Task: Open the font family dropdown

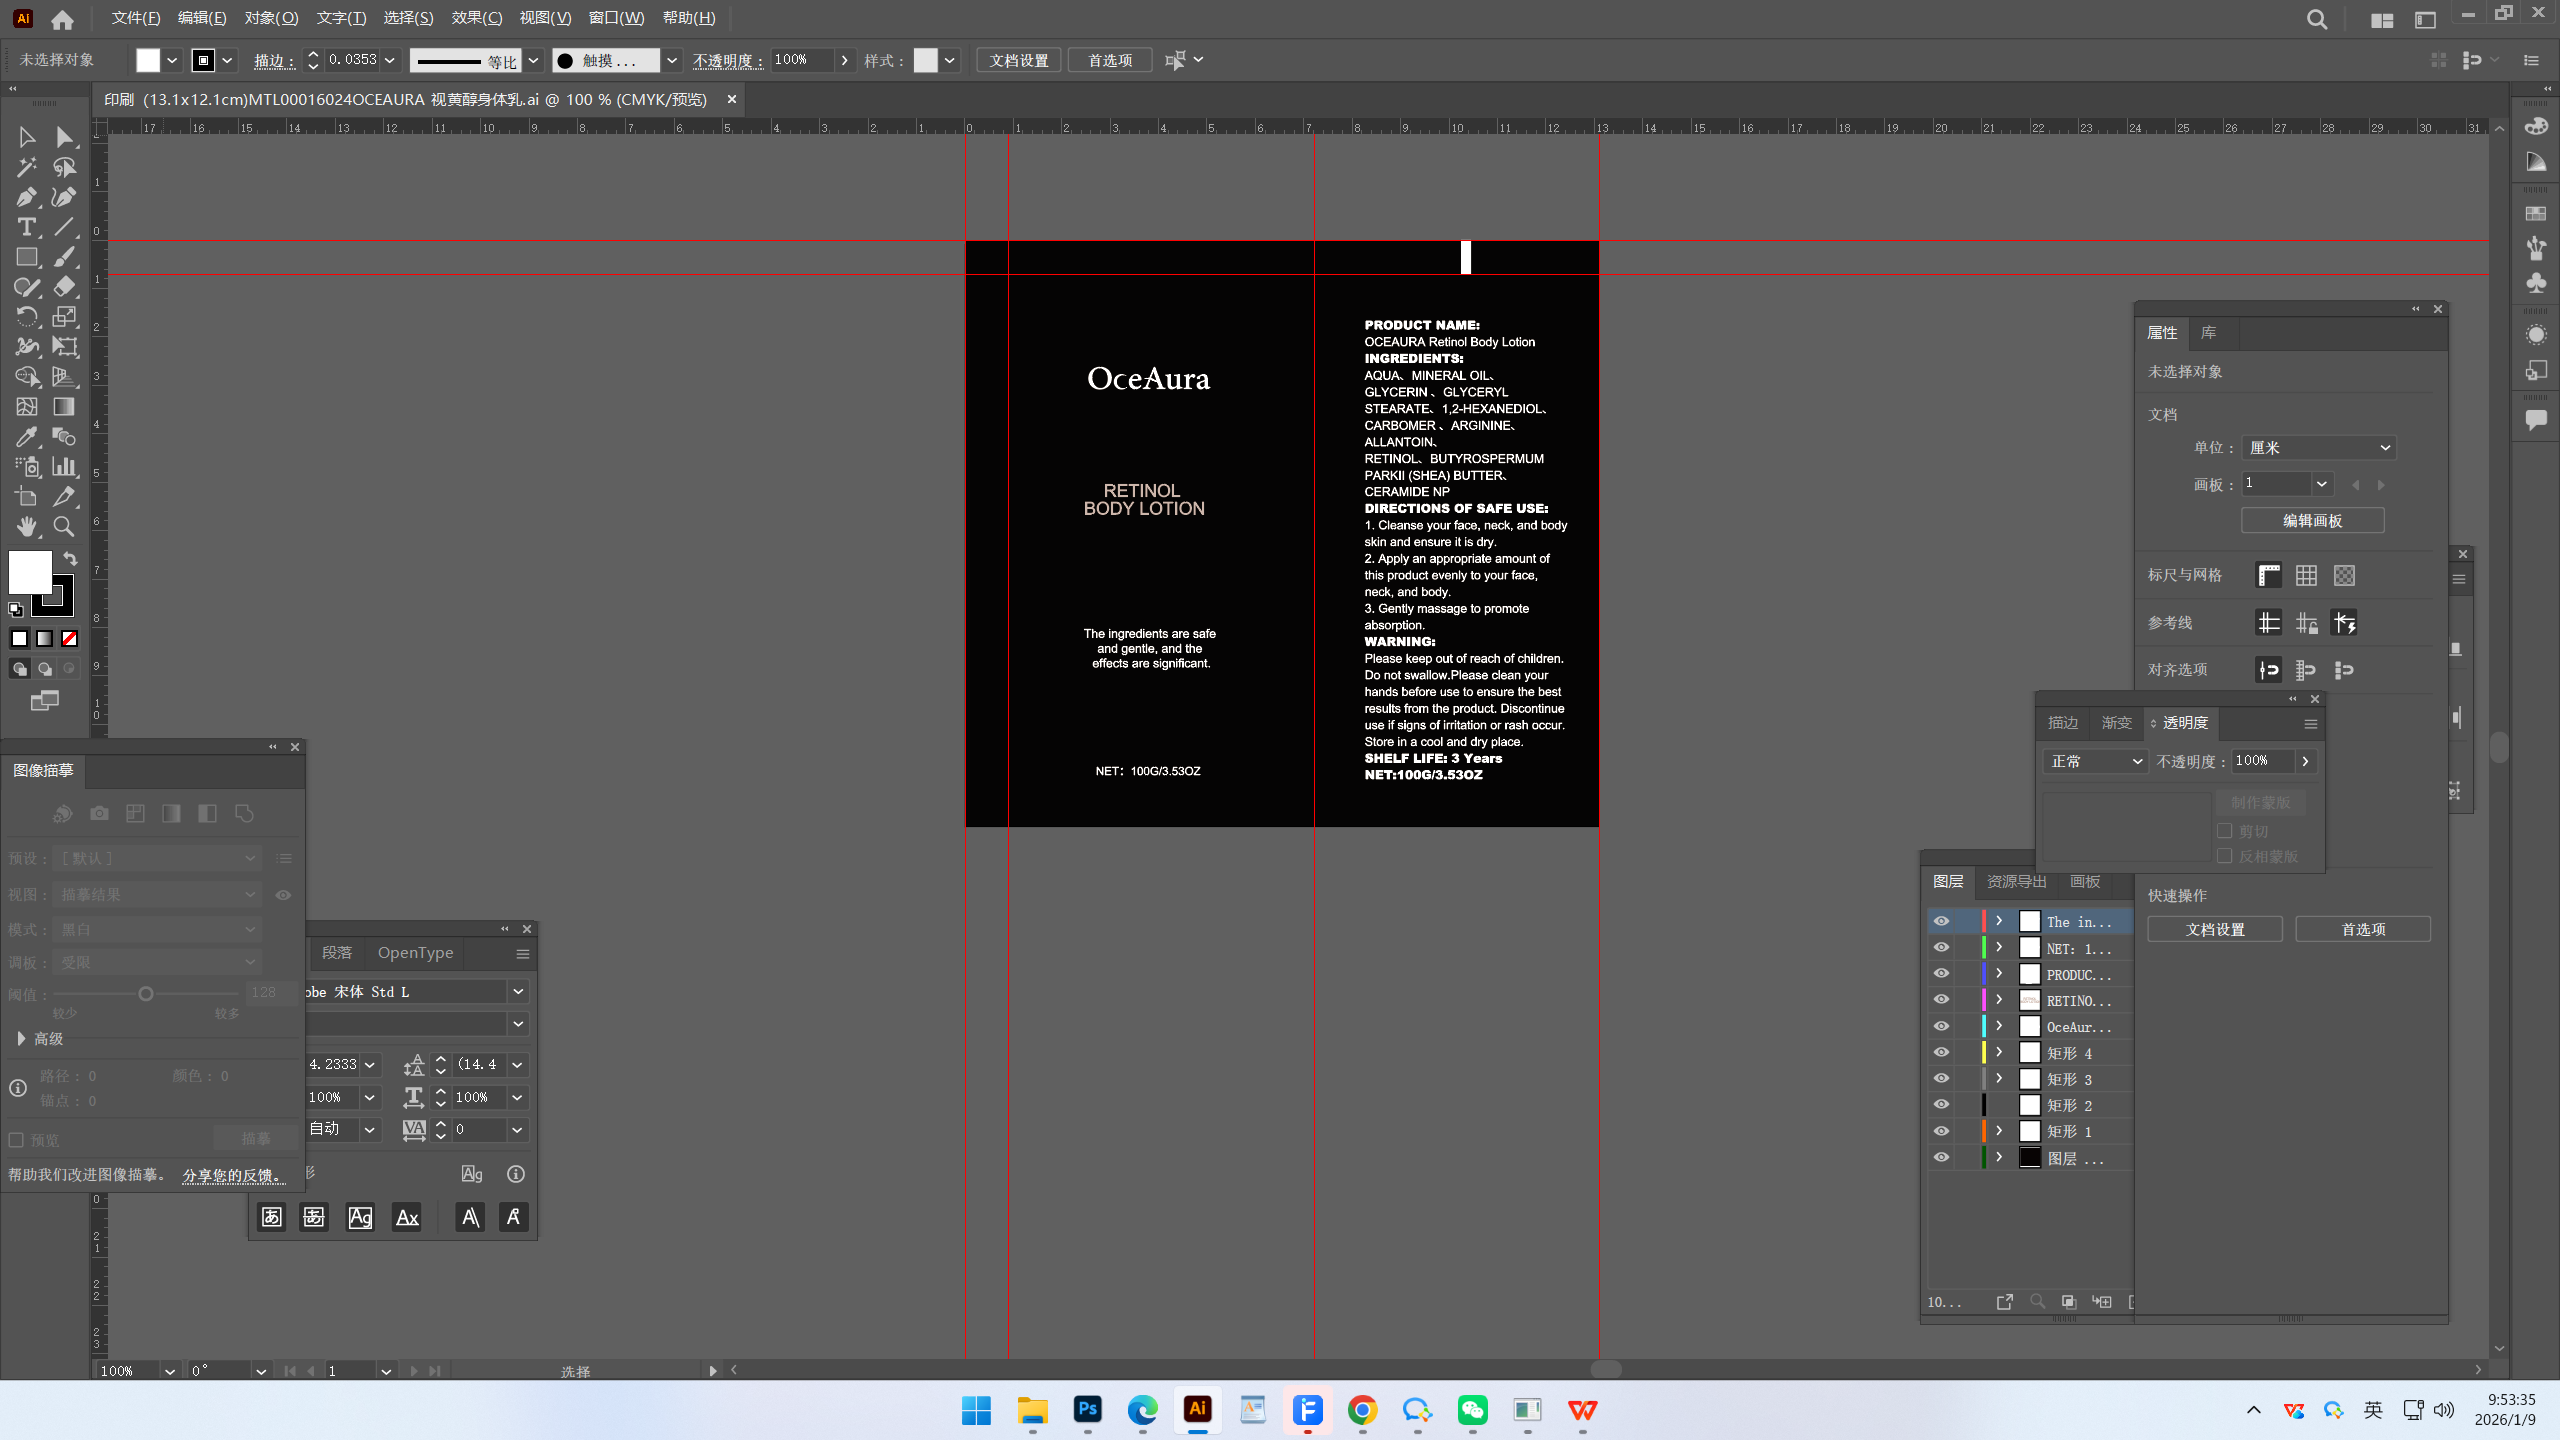Action: 518,992
